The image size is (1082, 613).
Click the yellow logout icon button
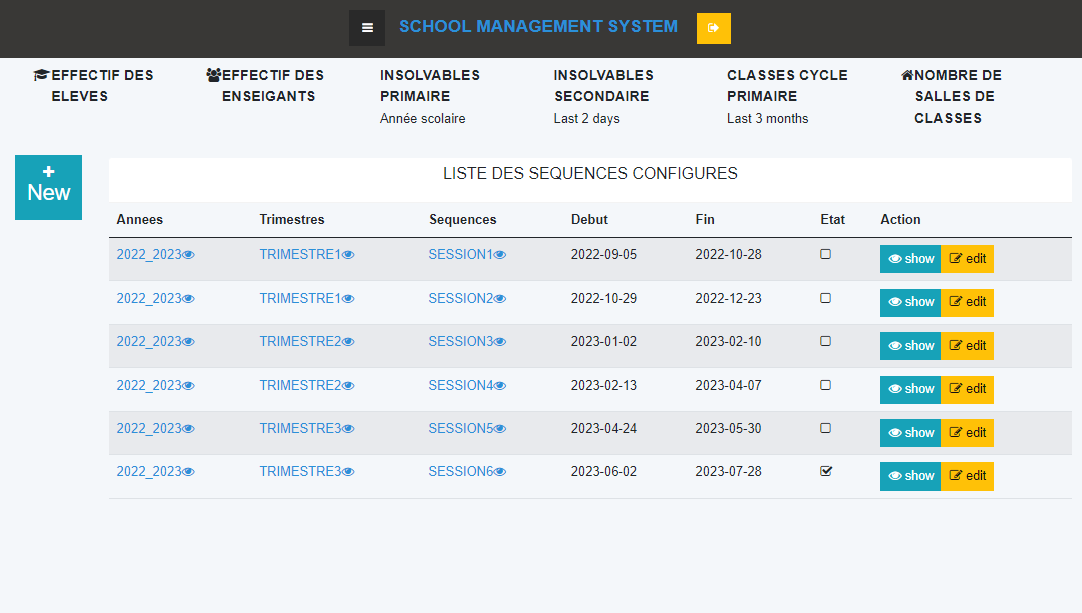click(714, 28)
